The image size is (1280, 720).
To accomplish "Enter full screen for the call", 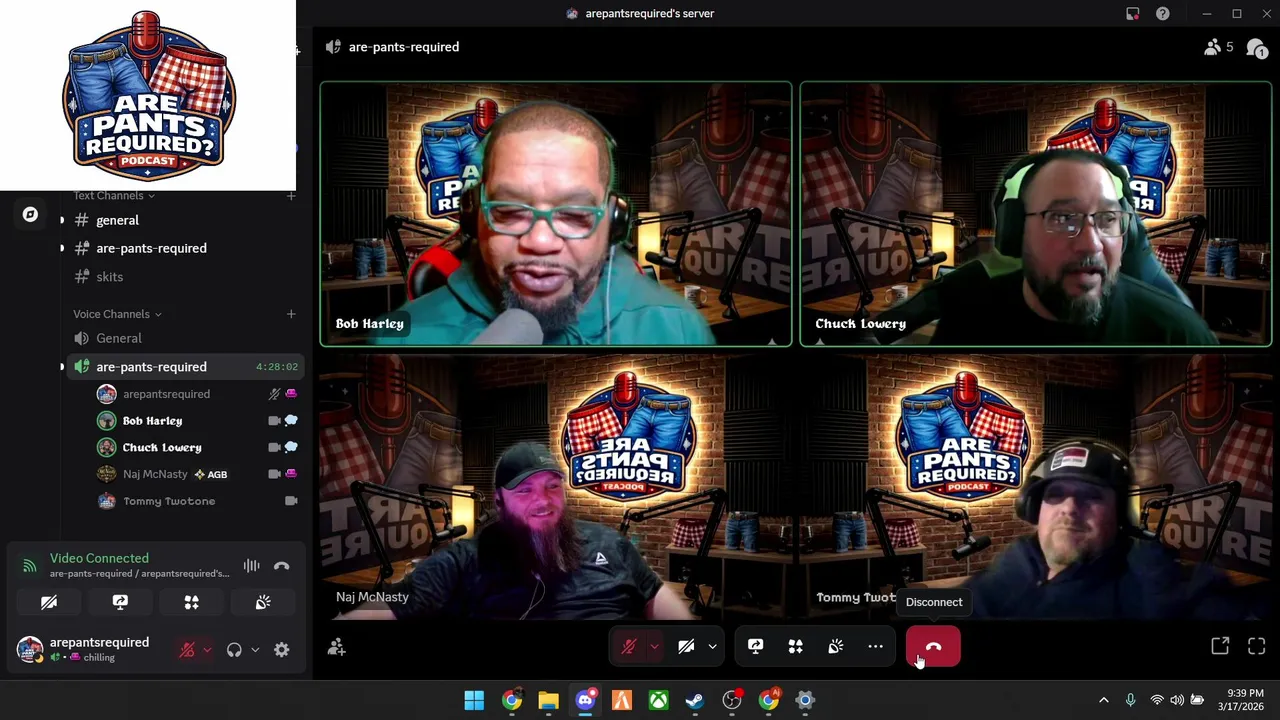I will pos(1257,647).
